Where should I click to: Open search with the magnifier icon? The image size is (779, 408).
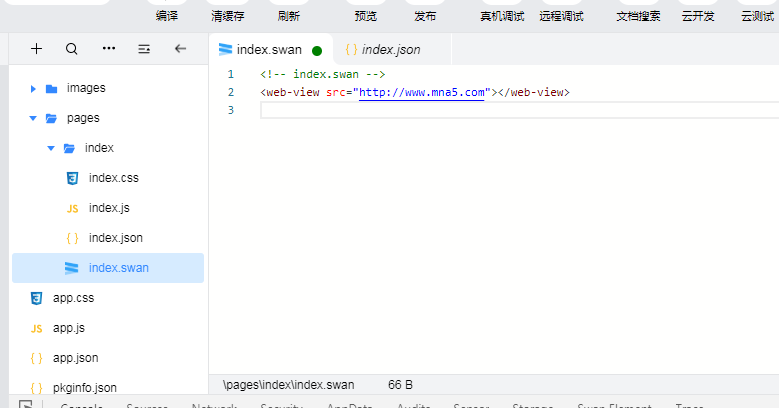point(71,48)
